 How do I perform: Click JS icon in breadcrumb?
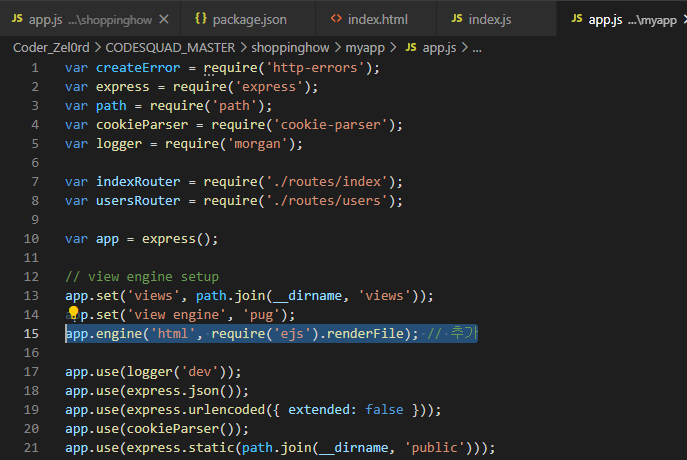click(x=411, y=47)
